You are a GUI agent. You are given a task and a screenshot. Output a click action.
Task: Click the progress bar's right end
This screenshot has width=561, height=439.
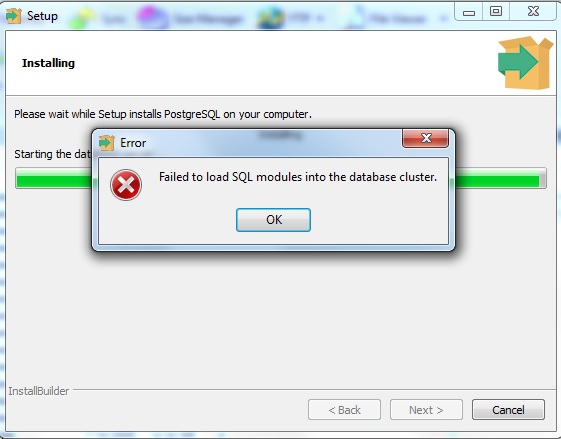[500, 178]
